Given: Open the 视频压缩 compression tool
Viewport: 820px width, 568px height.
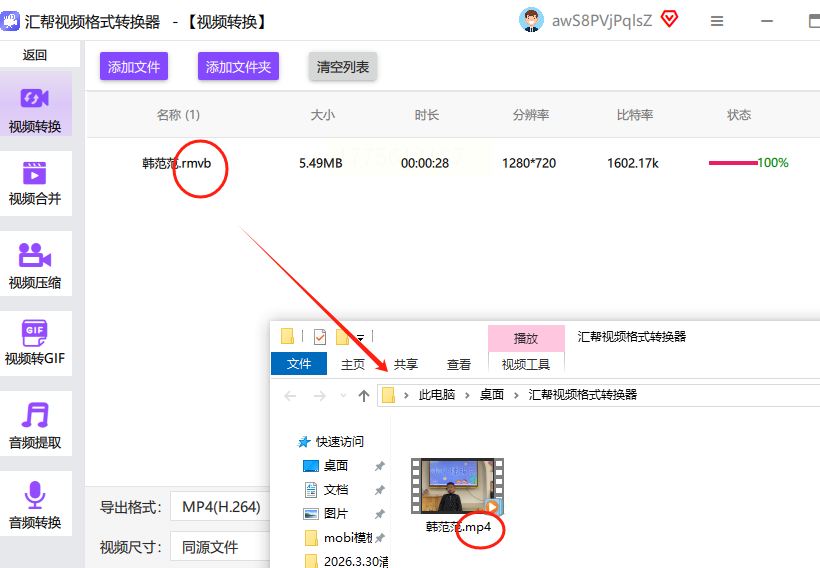Looking at the screenshot, I should (35, 264).
